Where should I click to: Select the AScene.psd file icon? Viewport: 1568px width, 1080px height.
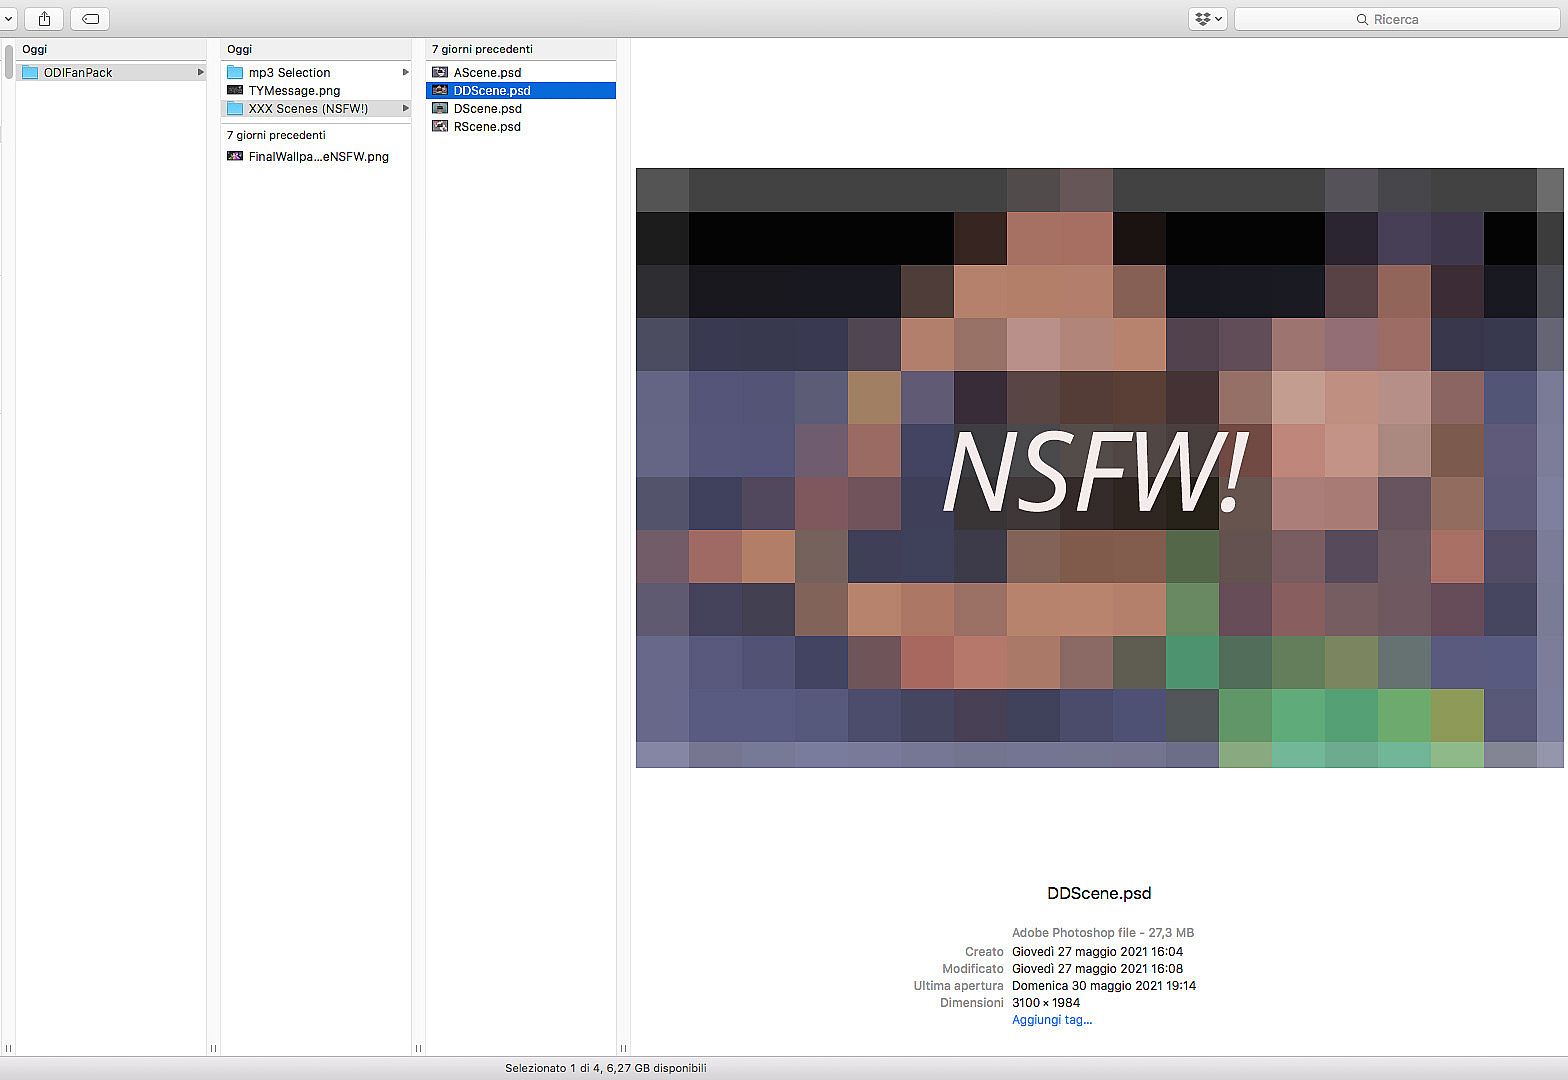(x=440, y=72)
